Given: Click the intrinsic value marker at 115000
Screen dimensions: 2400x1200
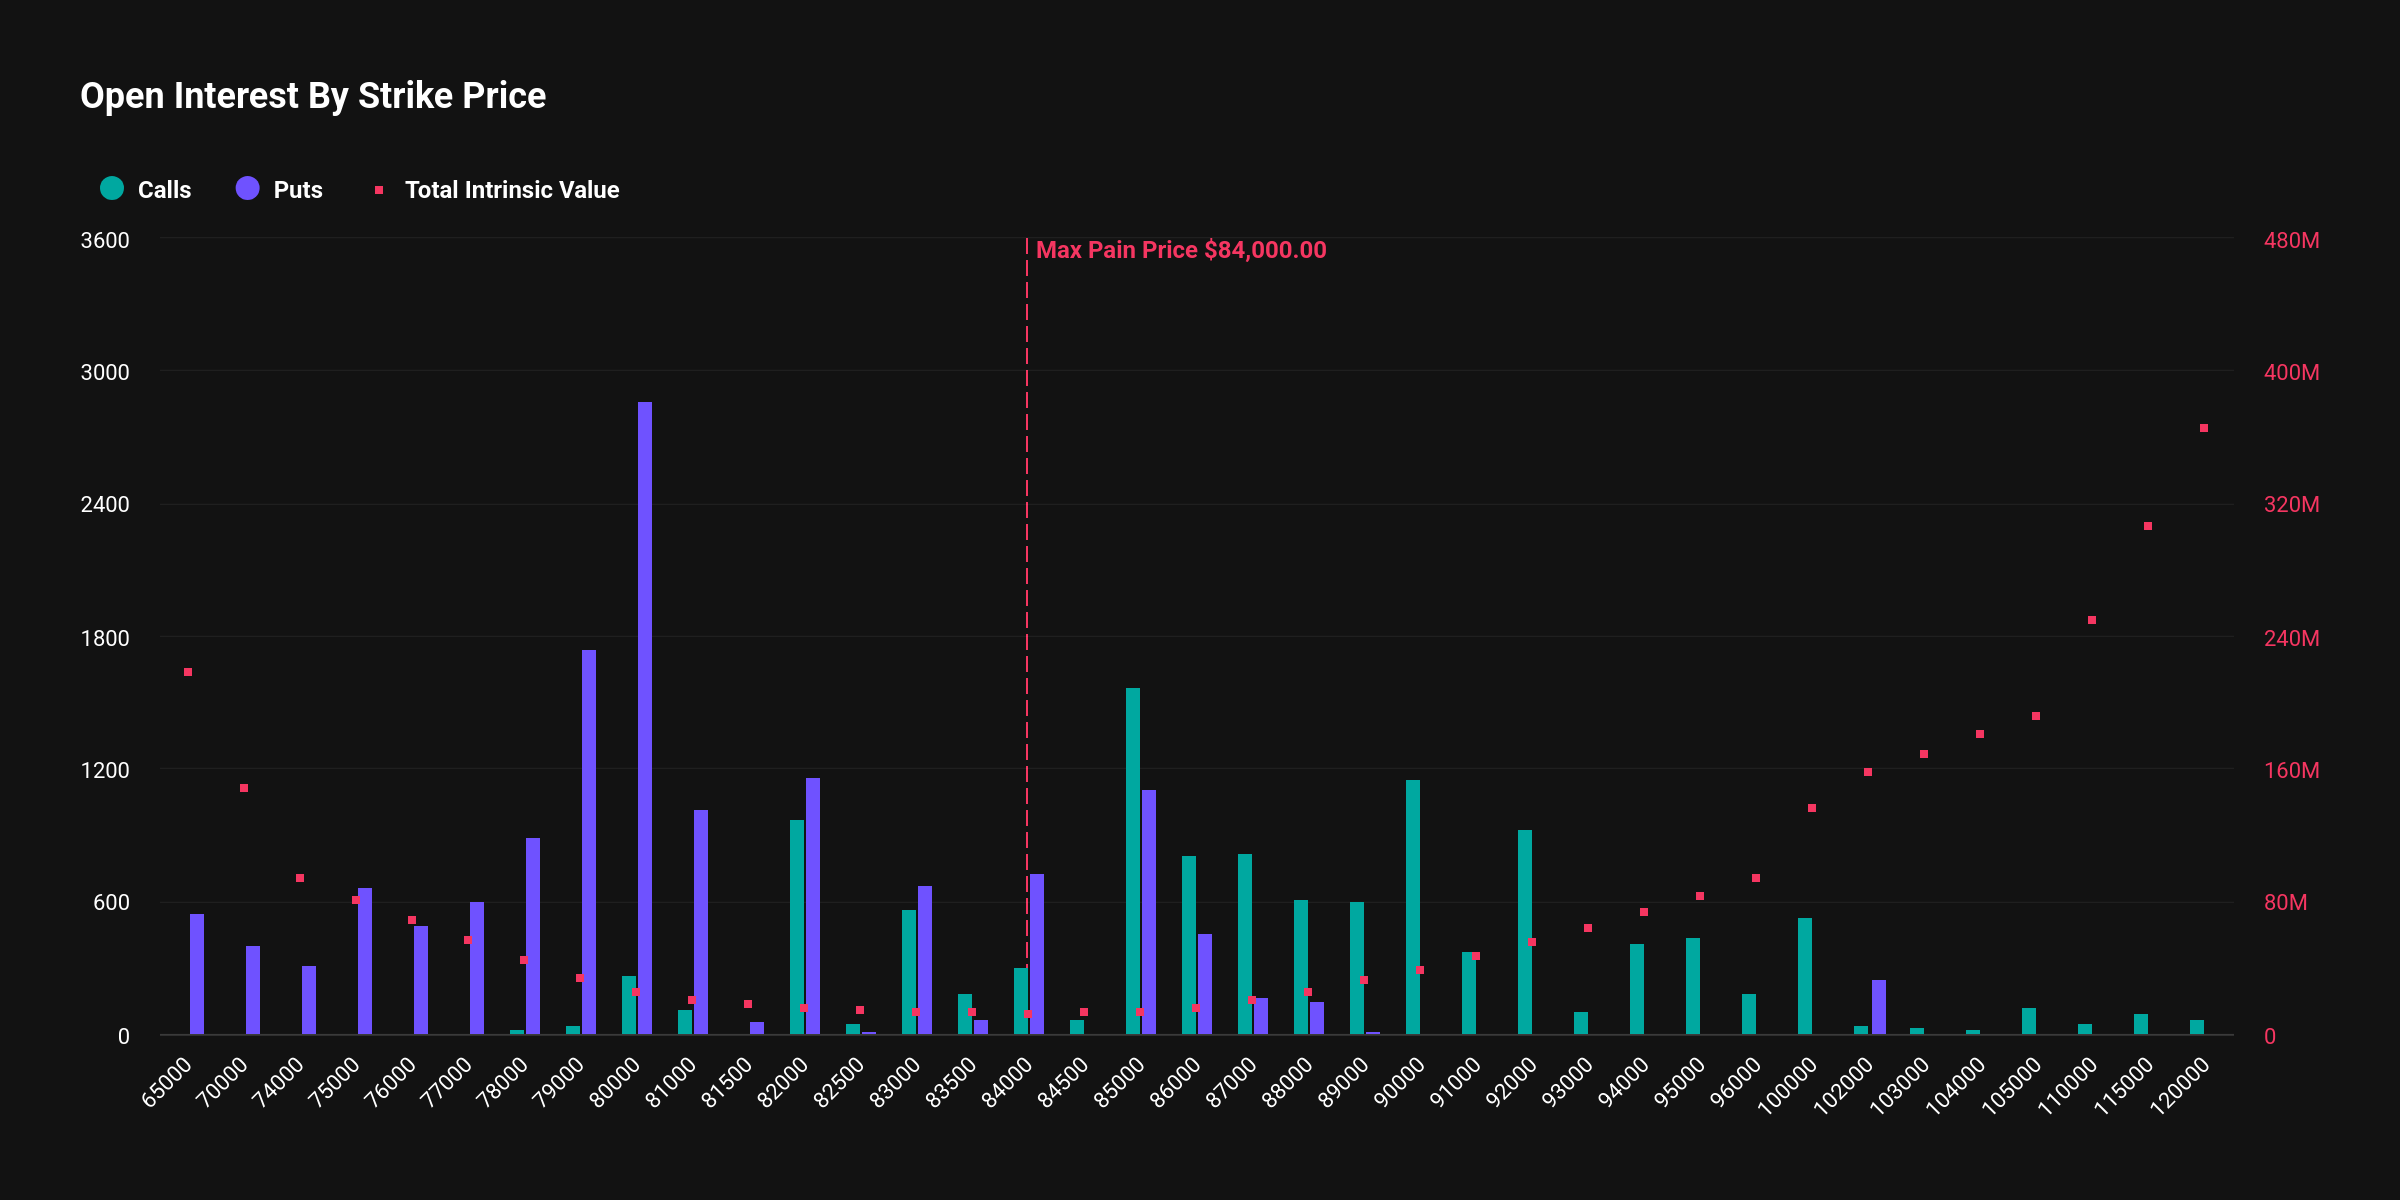Looking at the screenshot, I should [2148, 526].
